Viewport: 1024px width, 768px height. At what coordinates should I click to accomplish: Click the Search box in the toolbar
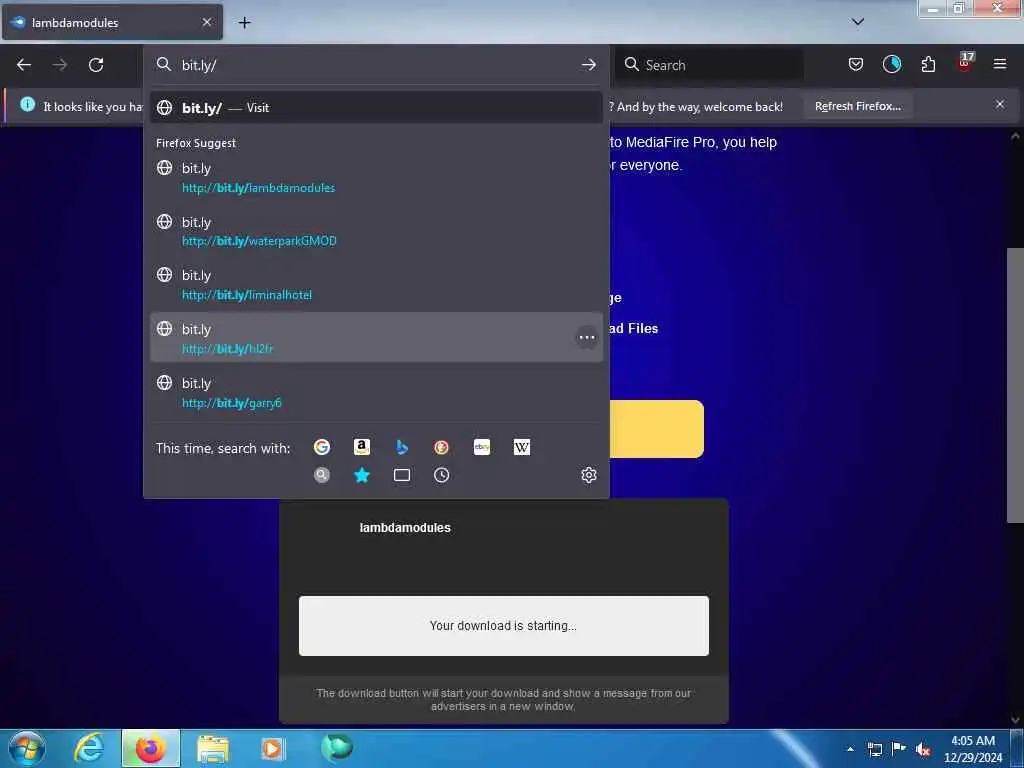pos(709,65)
